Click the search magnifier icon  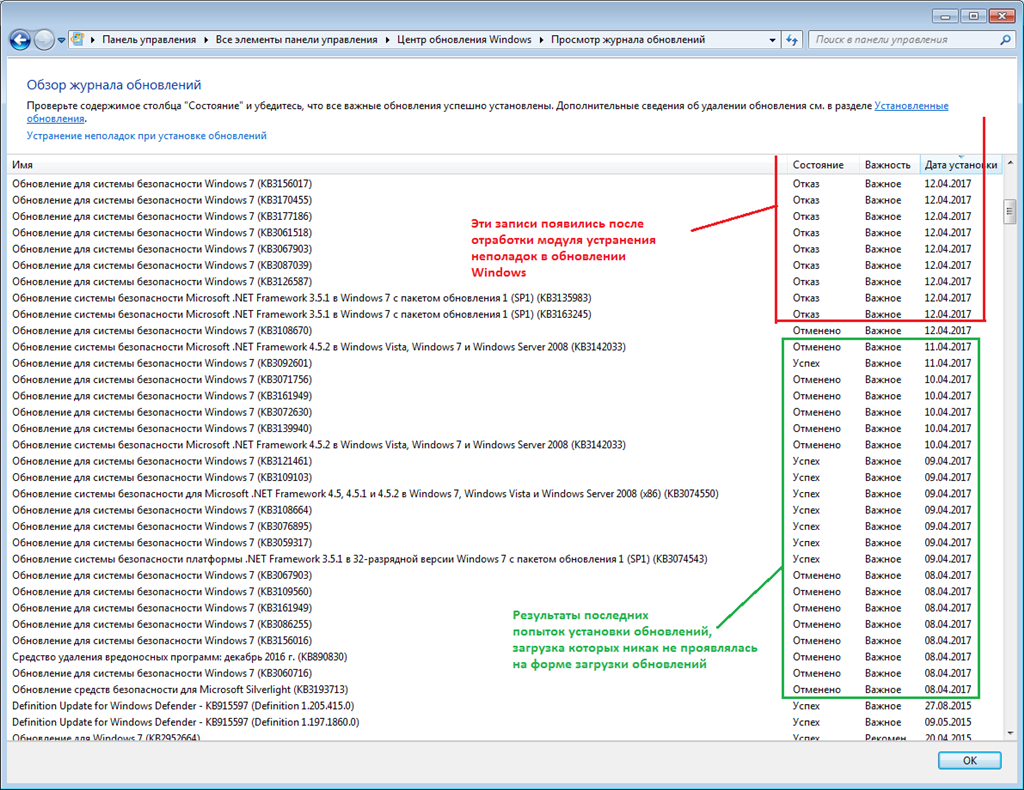tap(1005, 40)
